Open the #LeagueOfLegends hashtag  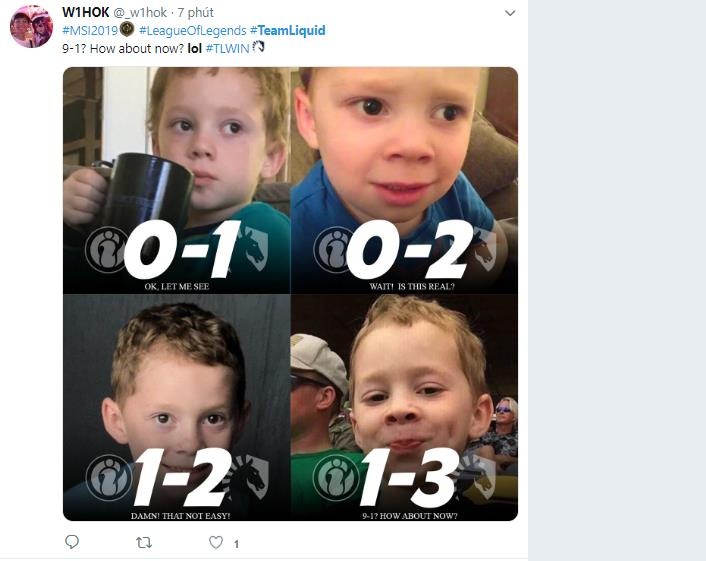click(x=192, y=30)
